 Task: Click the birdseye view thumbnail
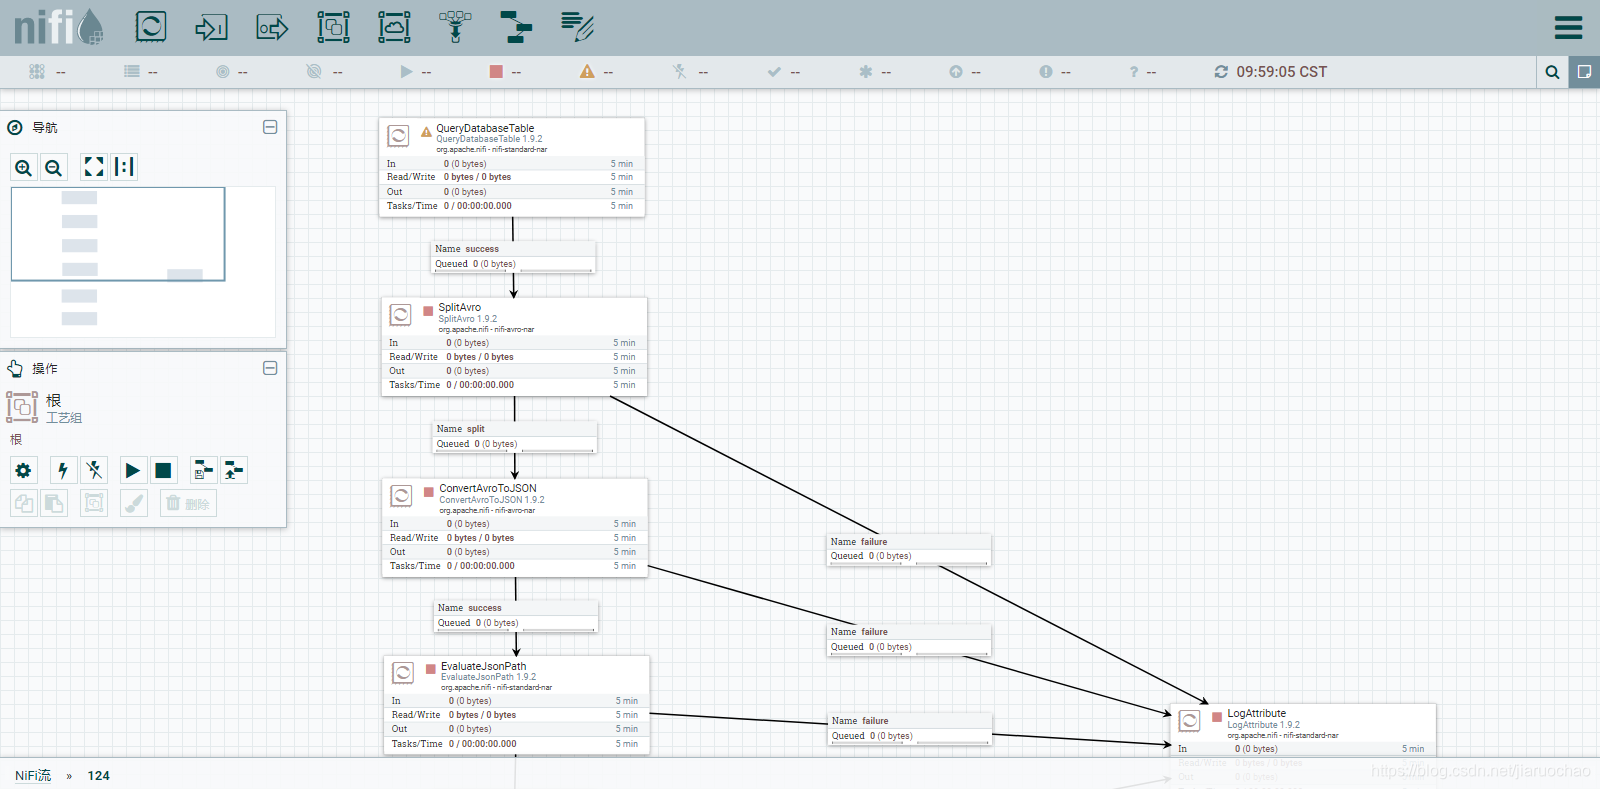click(x=143, y=262)
